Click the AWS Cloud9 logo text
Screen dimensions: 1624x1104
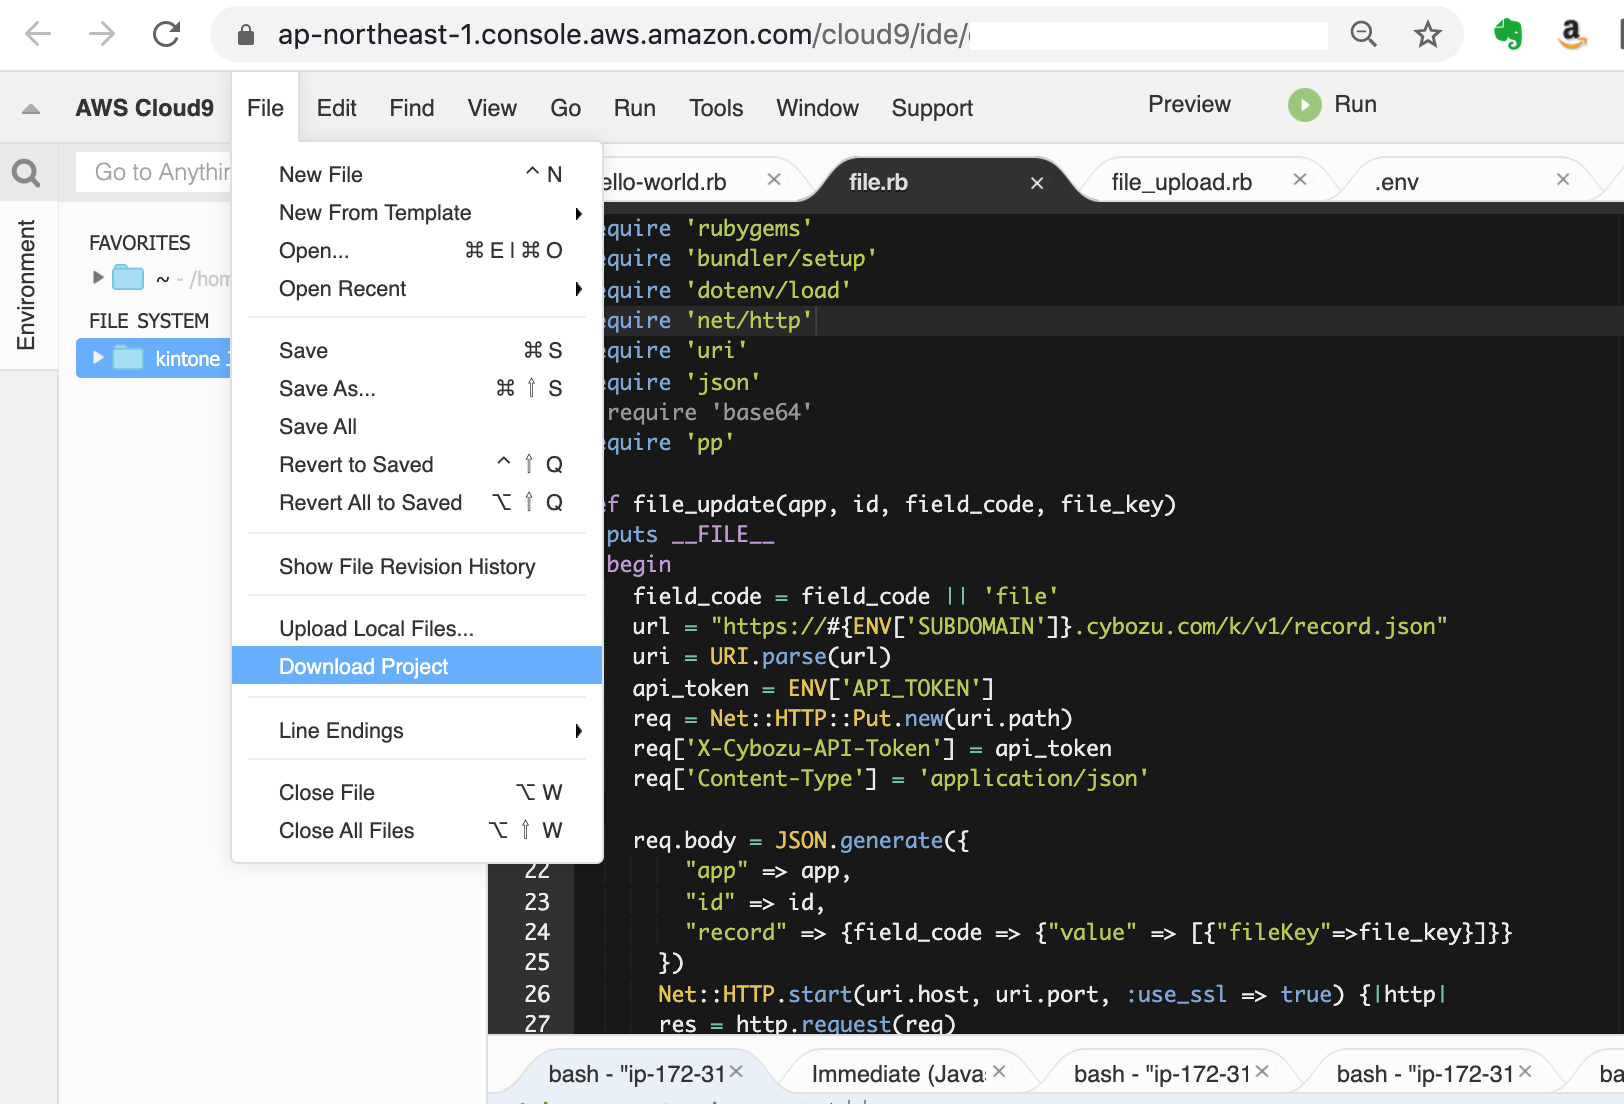click(x=145, y=108)
